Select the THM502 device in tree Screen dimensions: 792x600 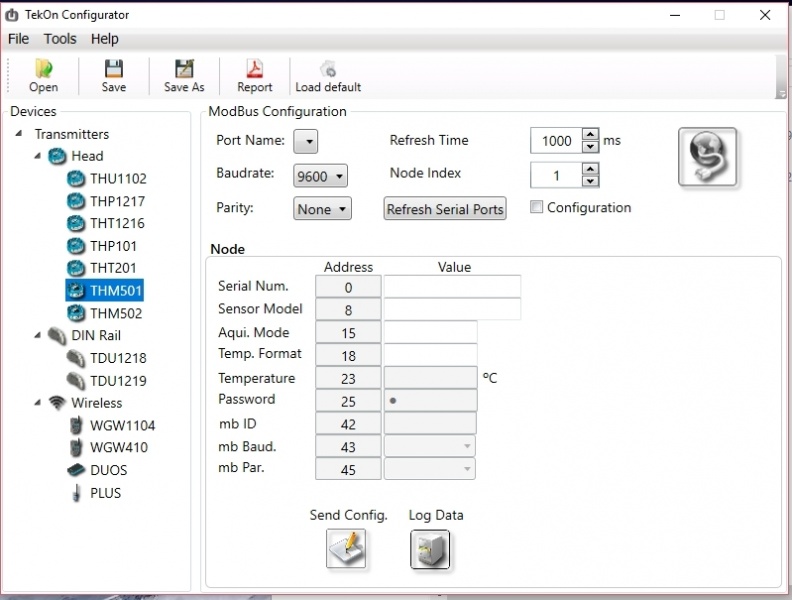(116, 313)
